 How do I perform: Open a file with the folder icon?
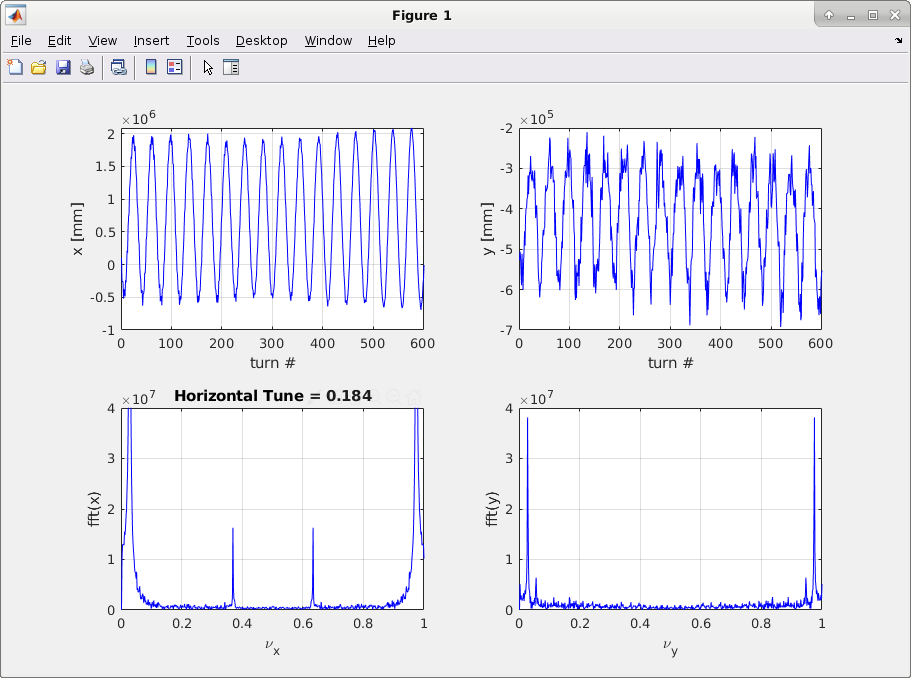tap(39, 68)
